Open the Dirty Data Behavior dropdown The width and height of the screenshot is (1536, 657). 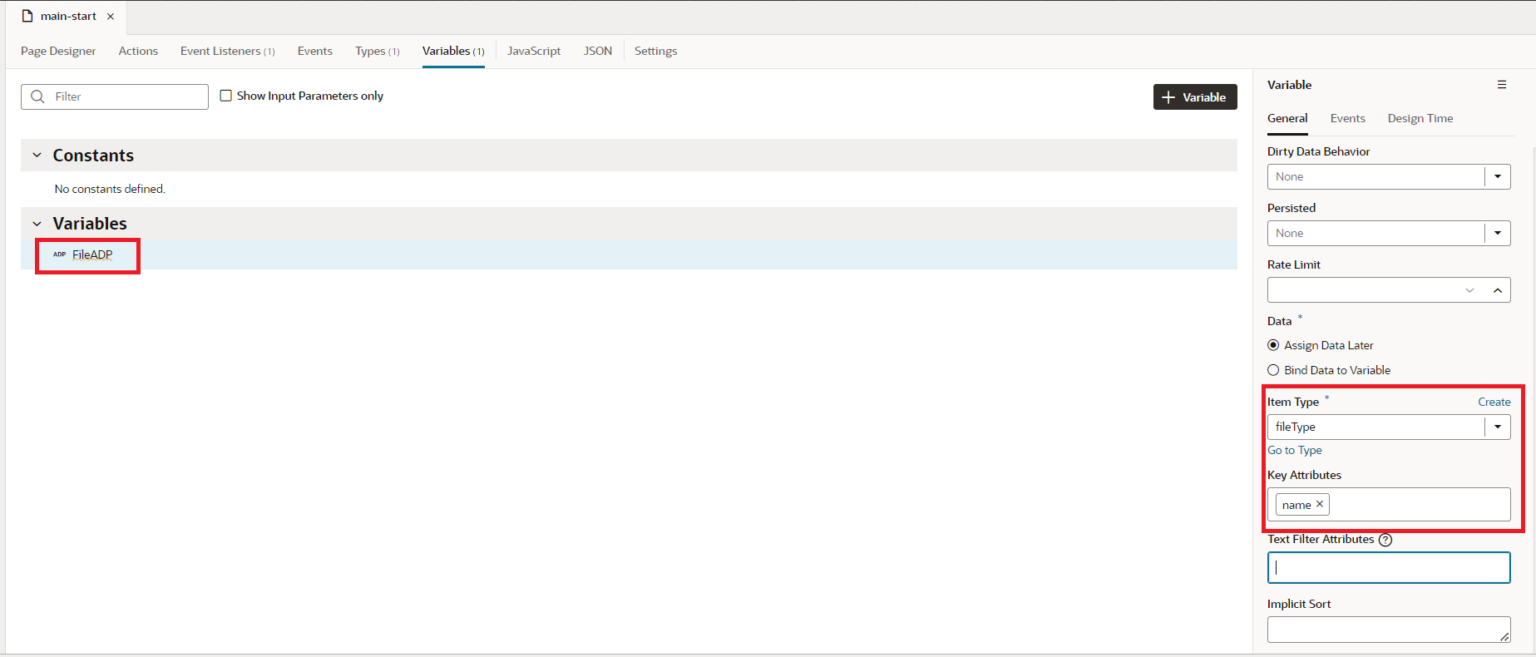coord(1498,176)
